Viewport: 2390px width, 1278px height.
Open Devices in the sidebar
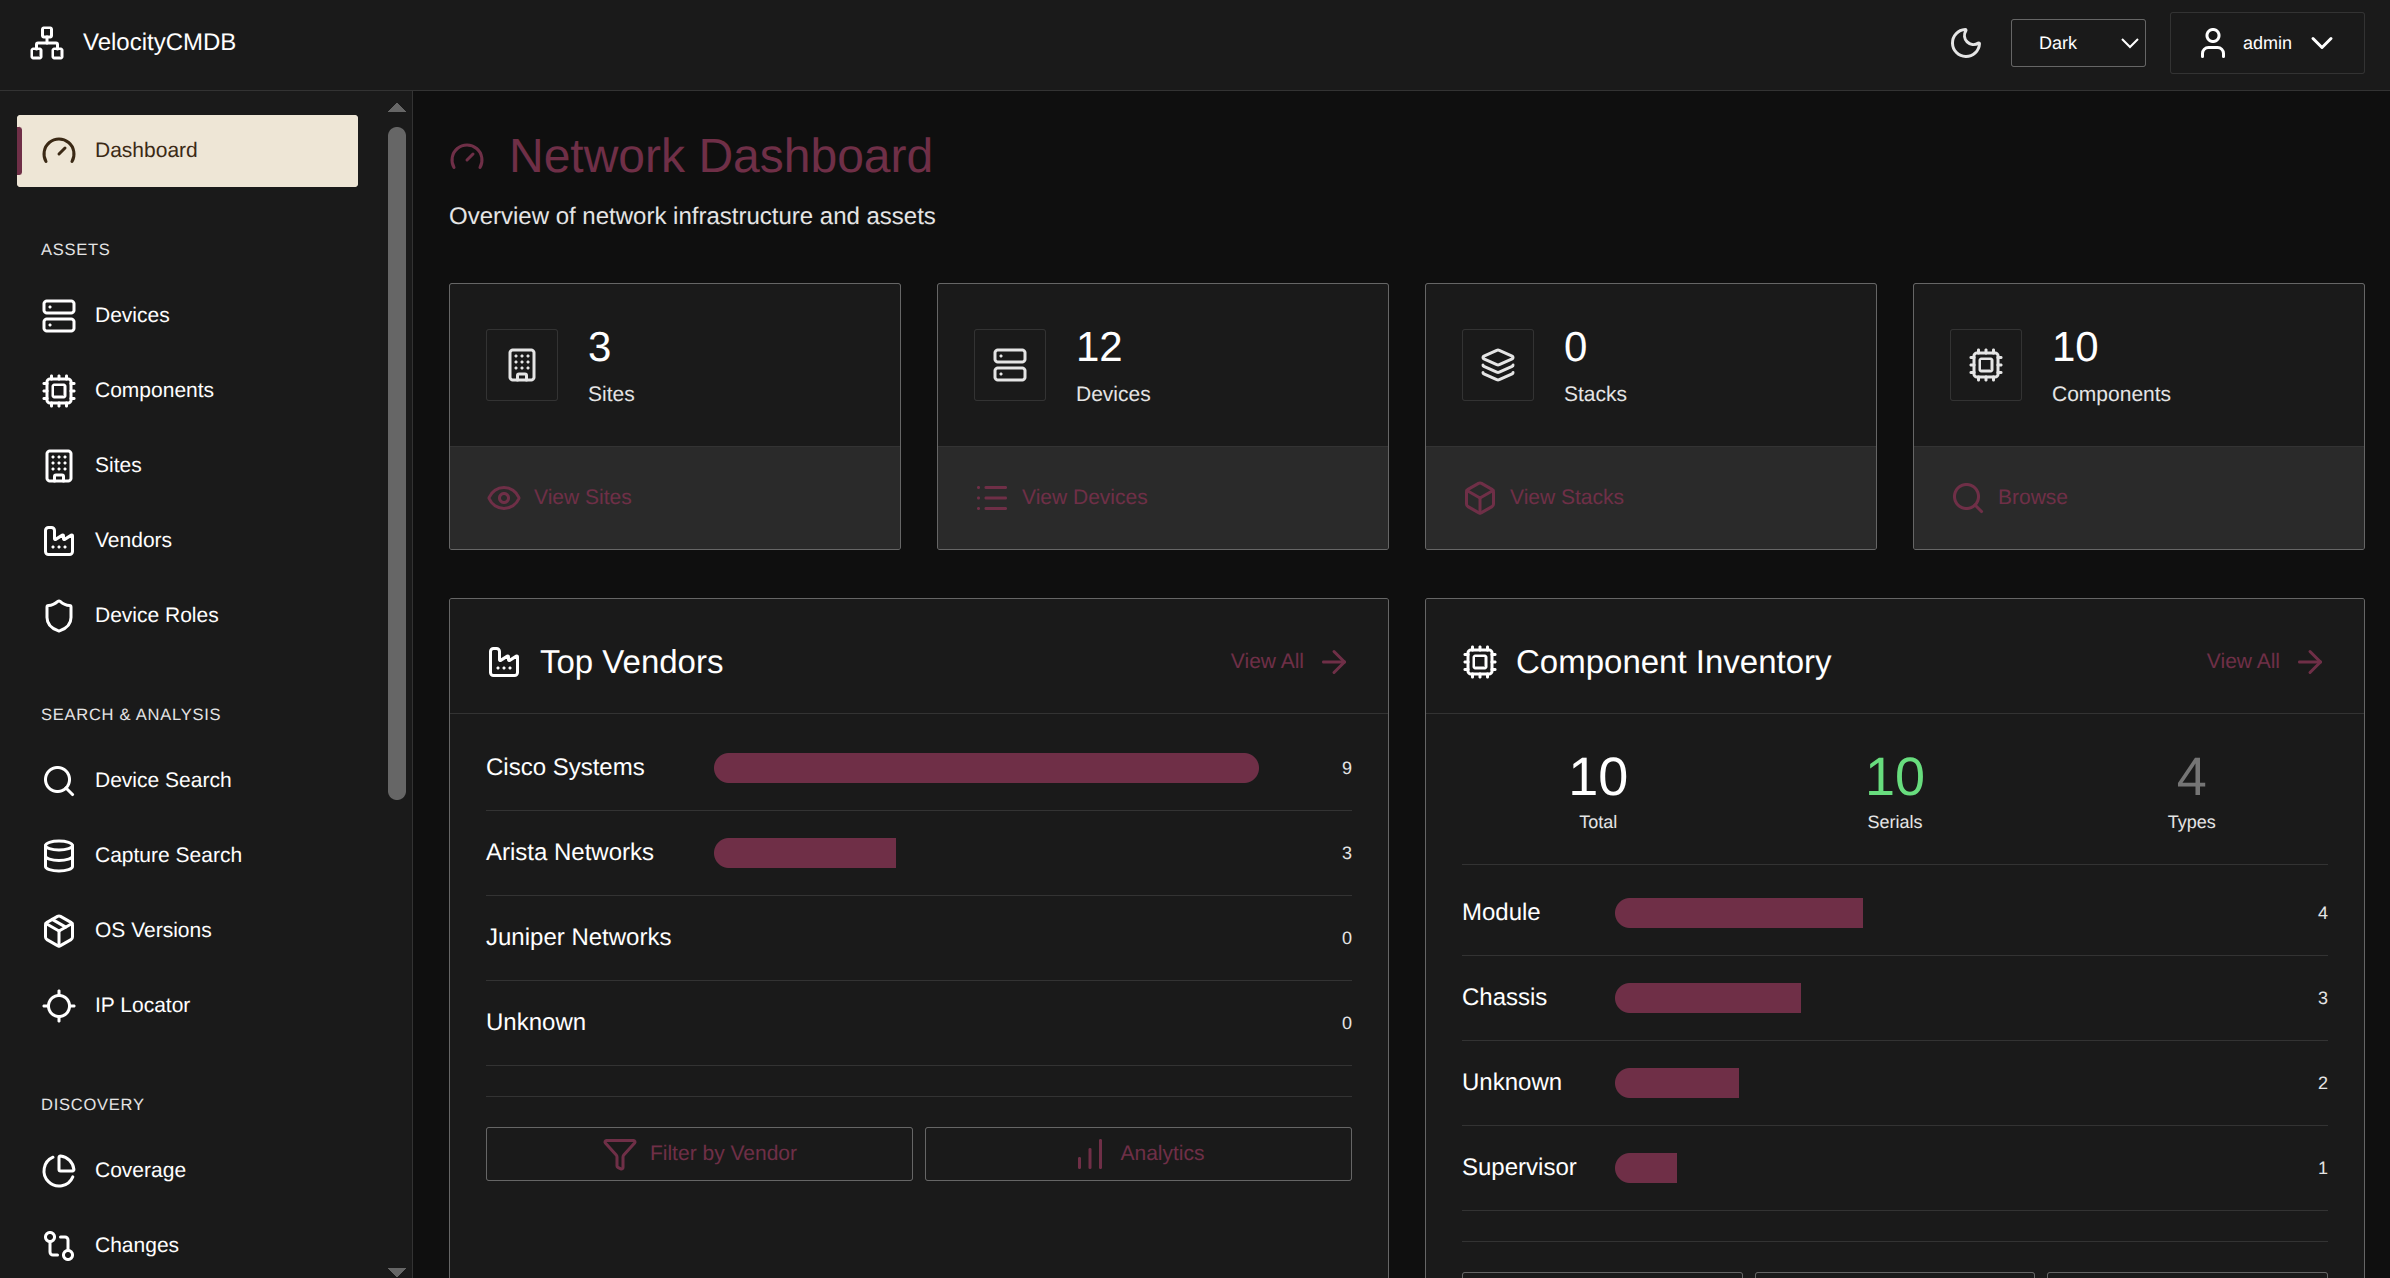point(131,315)
